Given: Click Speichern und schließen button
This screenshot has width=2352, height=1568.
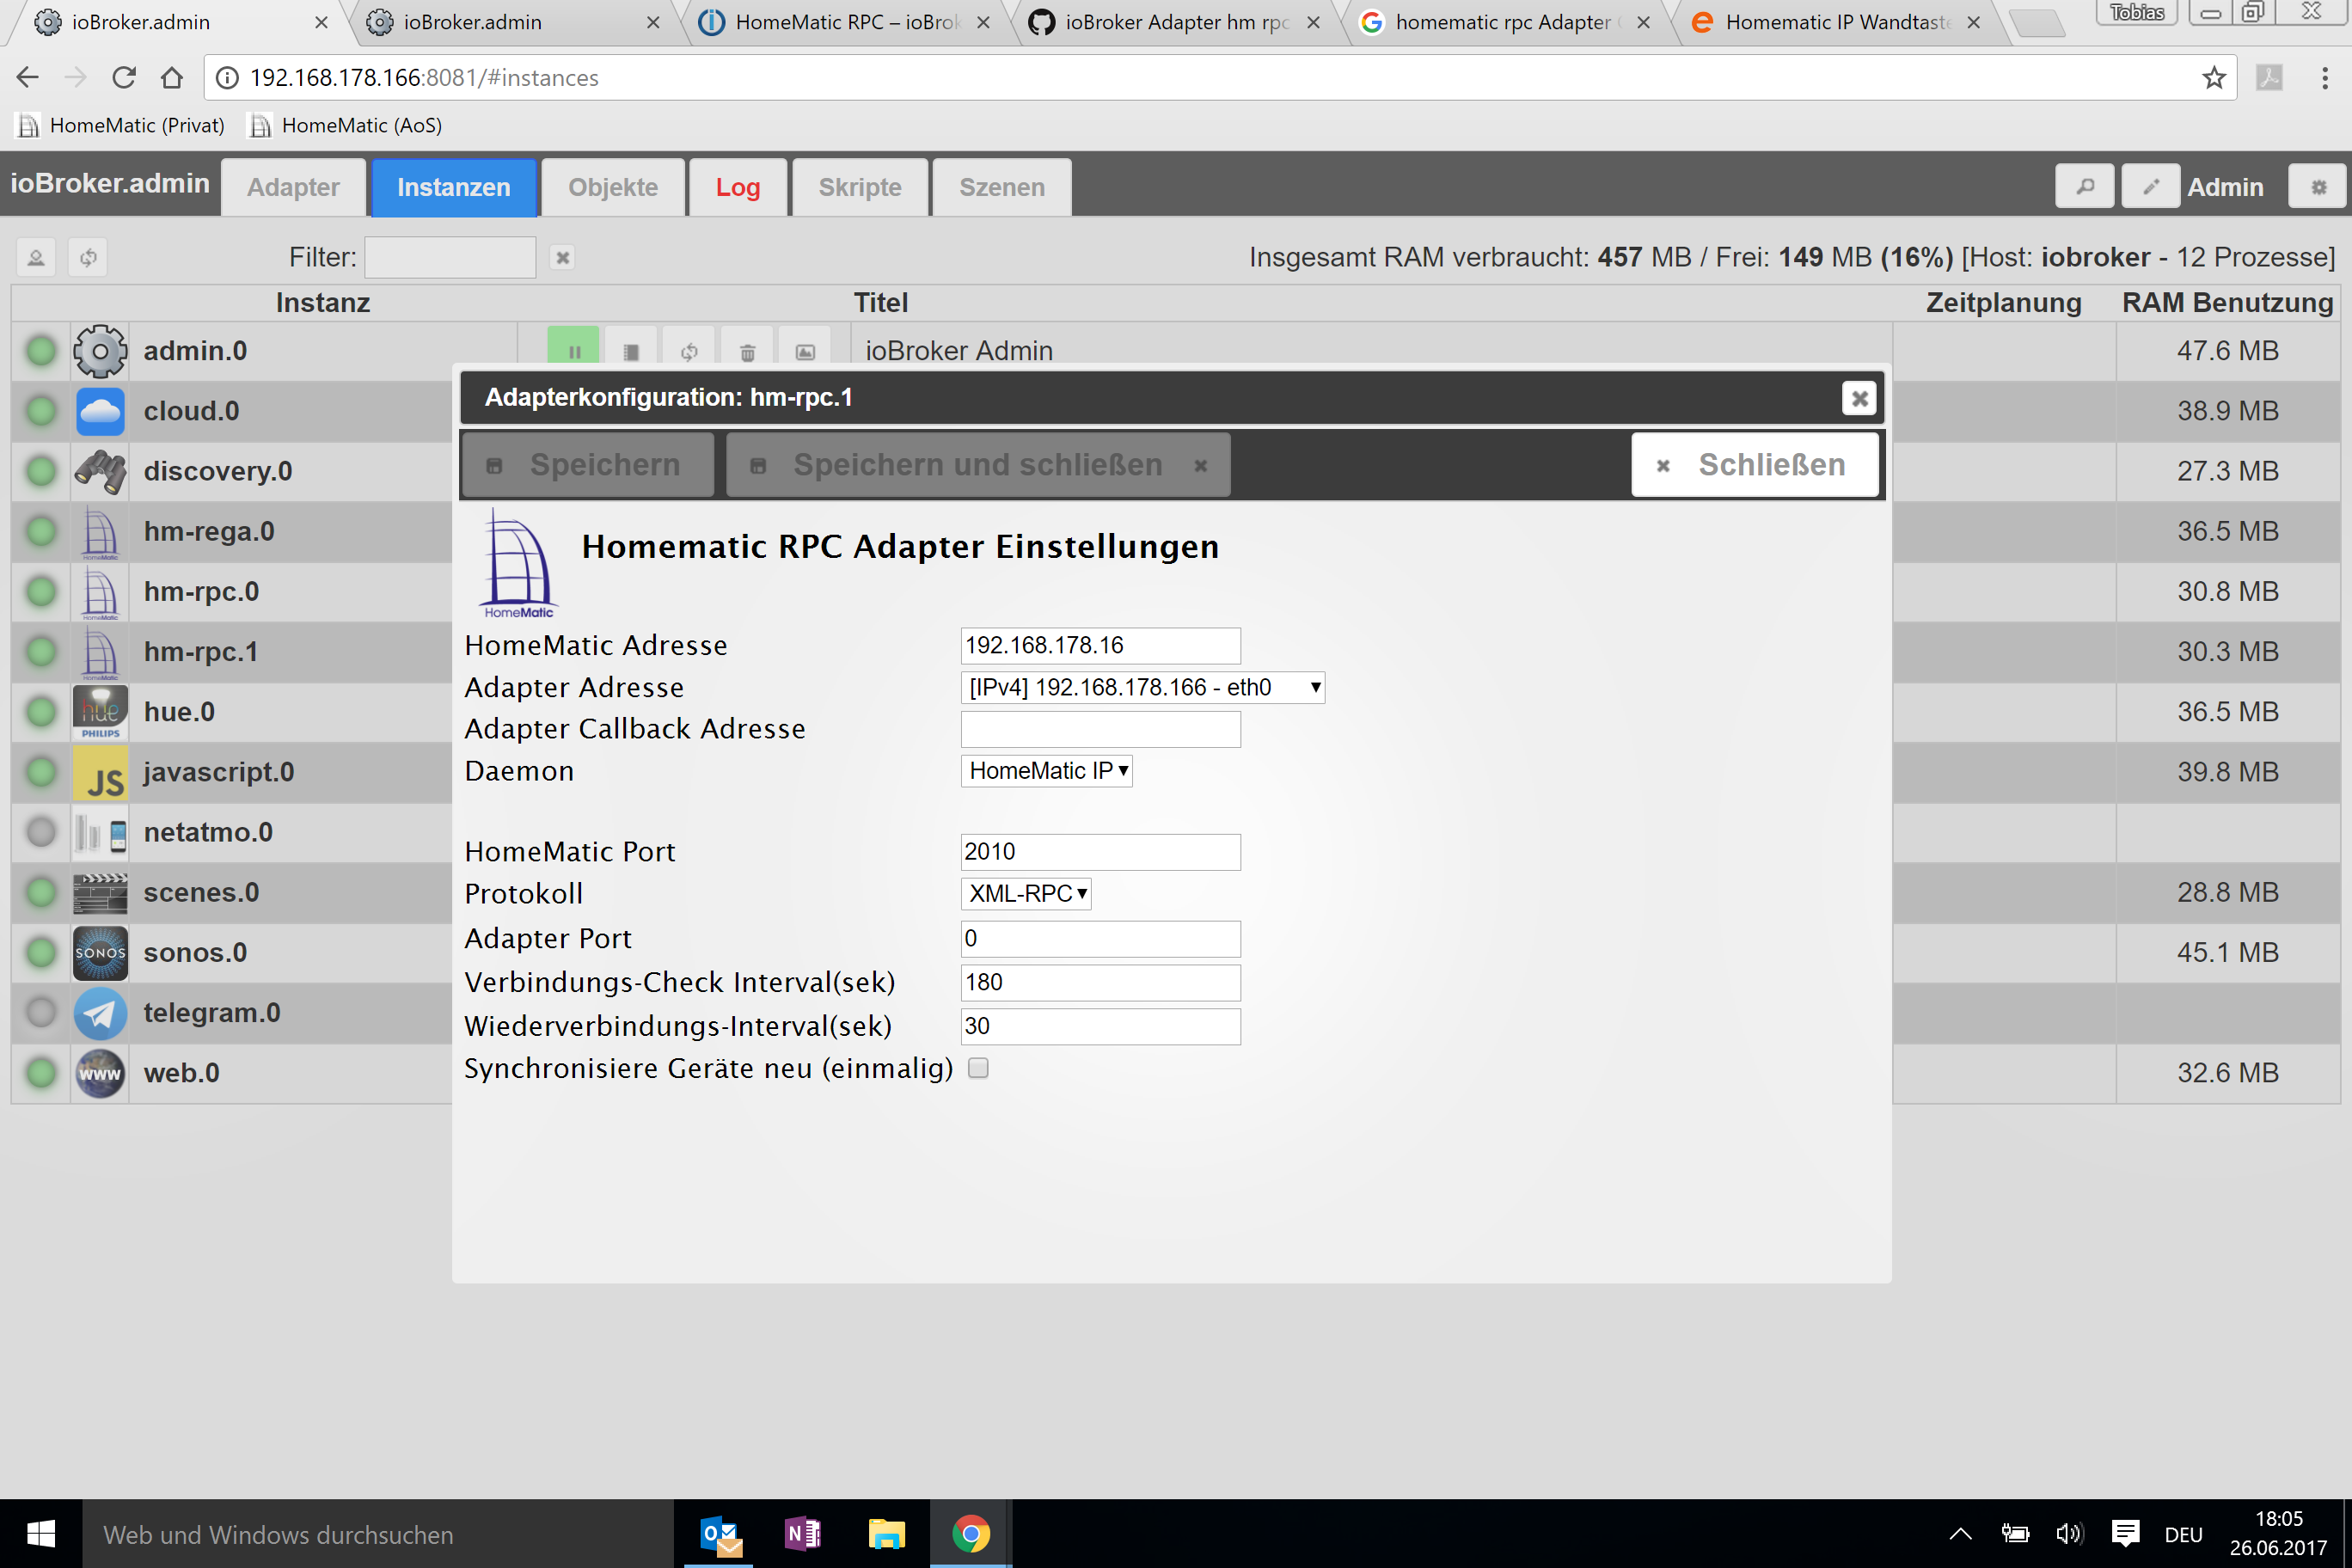Looking at the screenshot, I should 977,465.
